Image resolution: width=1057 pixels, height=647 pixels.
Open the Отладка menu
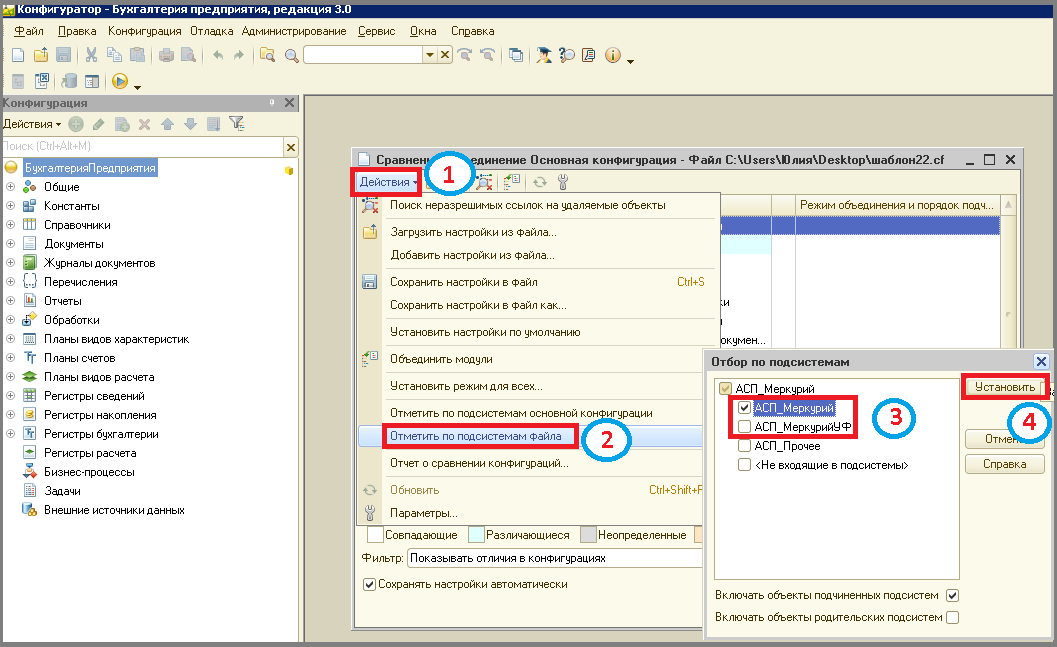[211, 31]
